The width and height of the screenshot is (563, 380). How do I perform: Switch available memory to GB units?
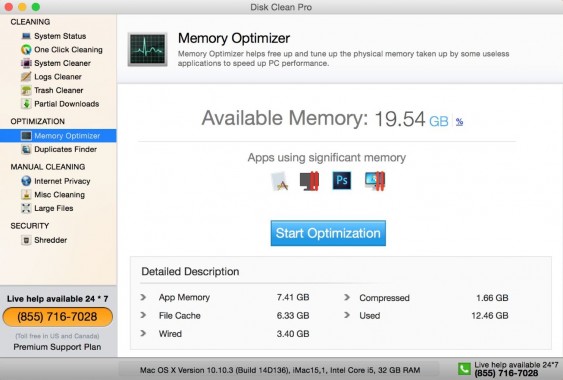pyautogui.click(x=439, y=121)
